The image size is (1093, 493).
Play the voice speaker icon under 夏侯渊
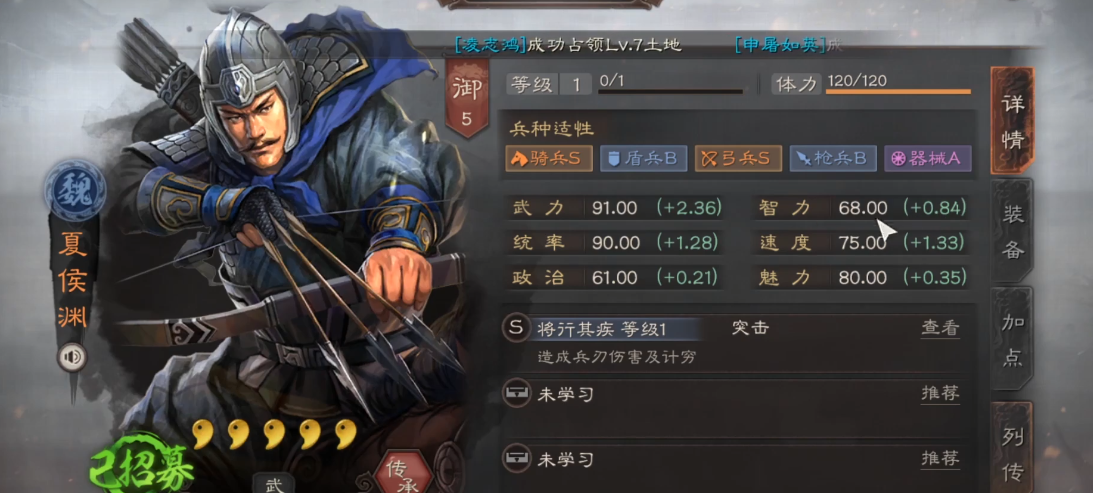[72, 358]
